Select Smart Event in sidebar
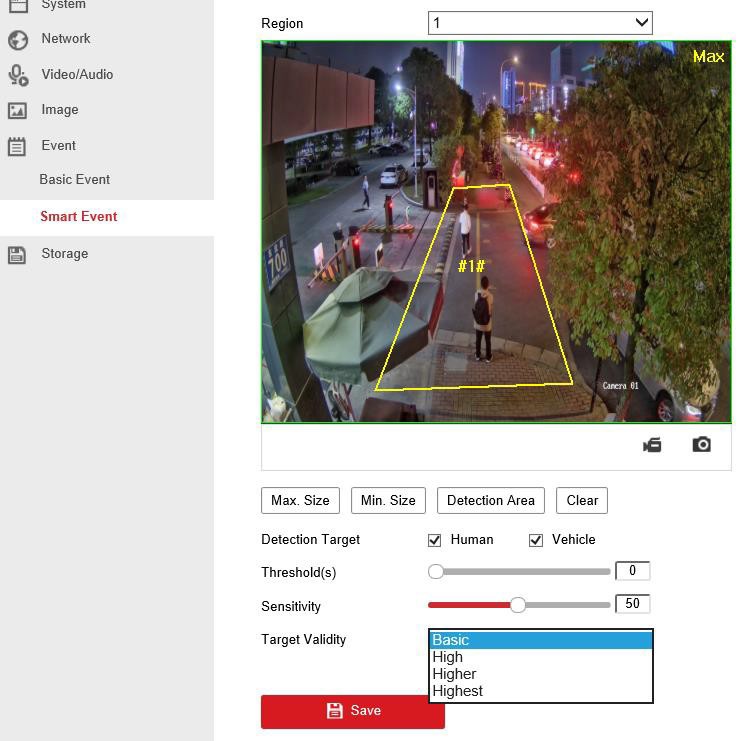 [x=79, y=217]
